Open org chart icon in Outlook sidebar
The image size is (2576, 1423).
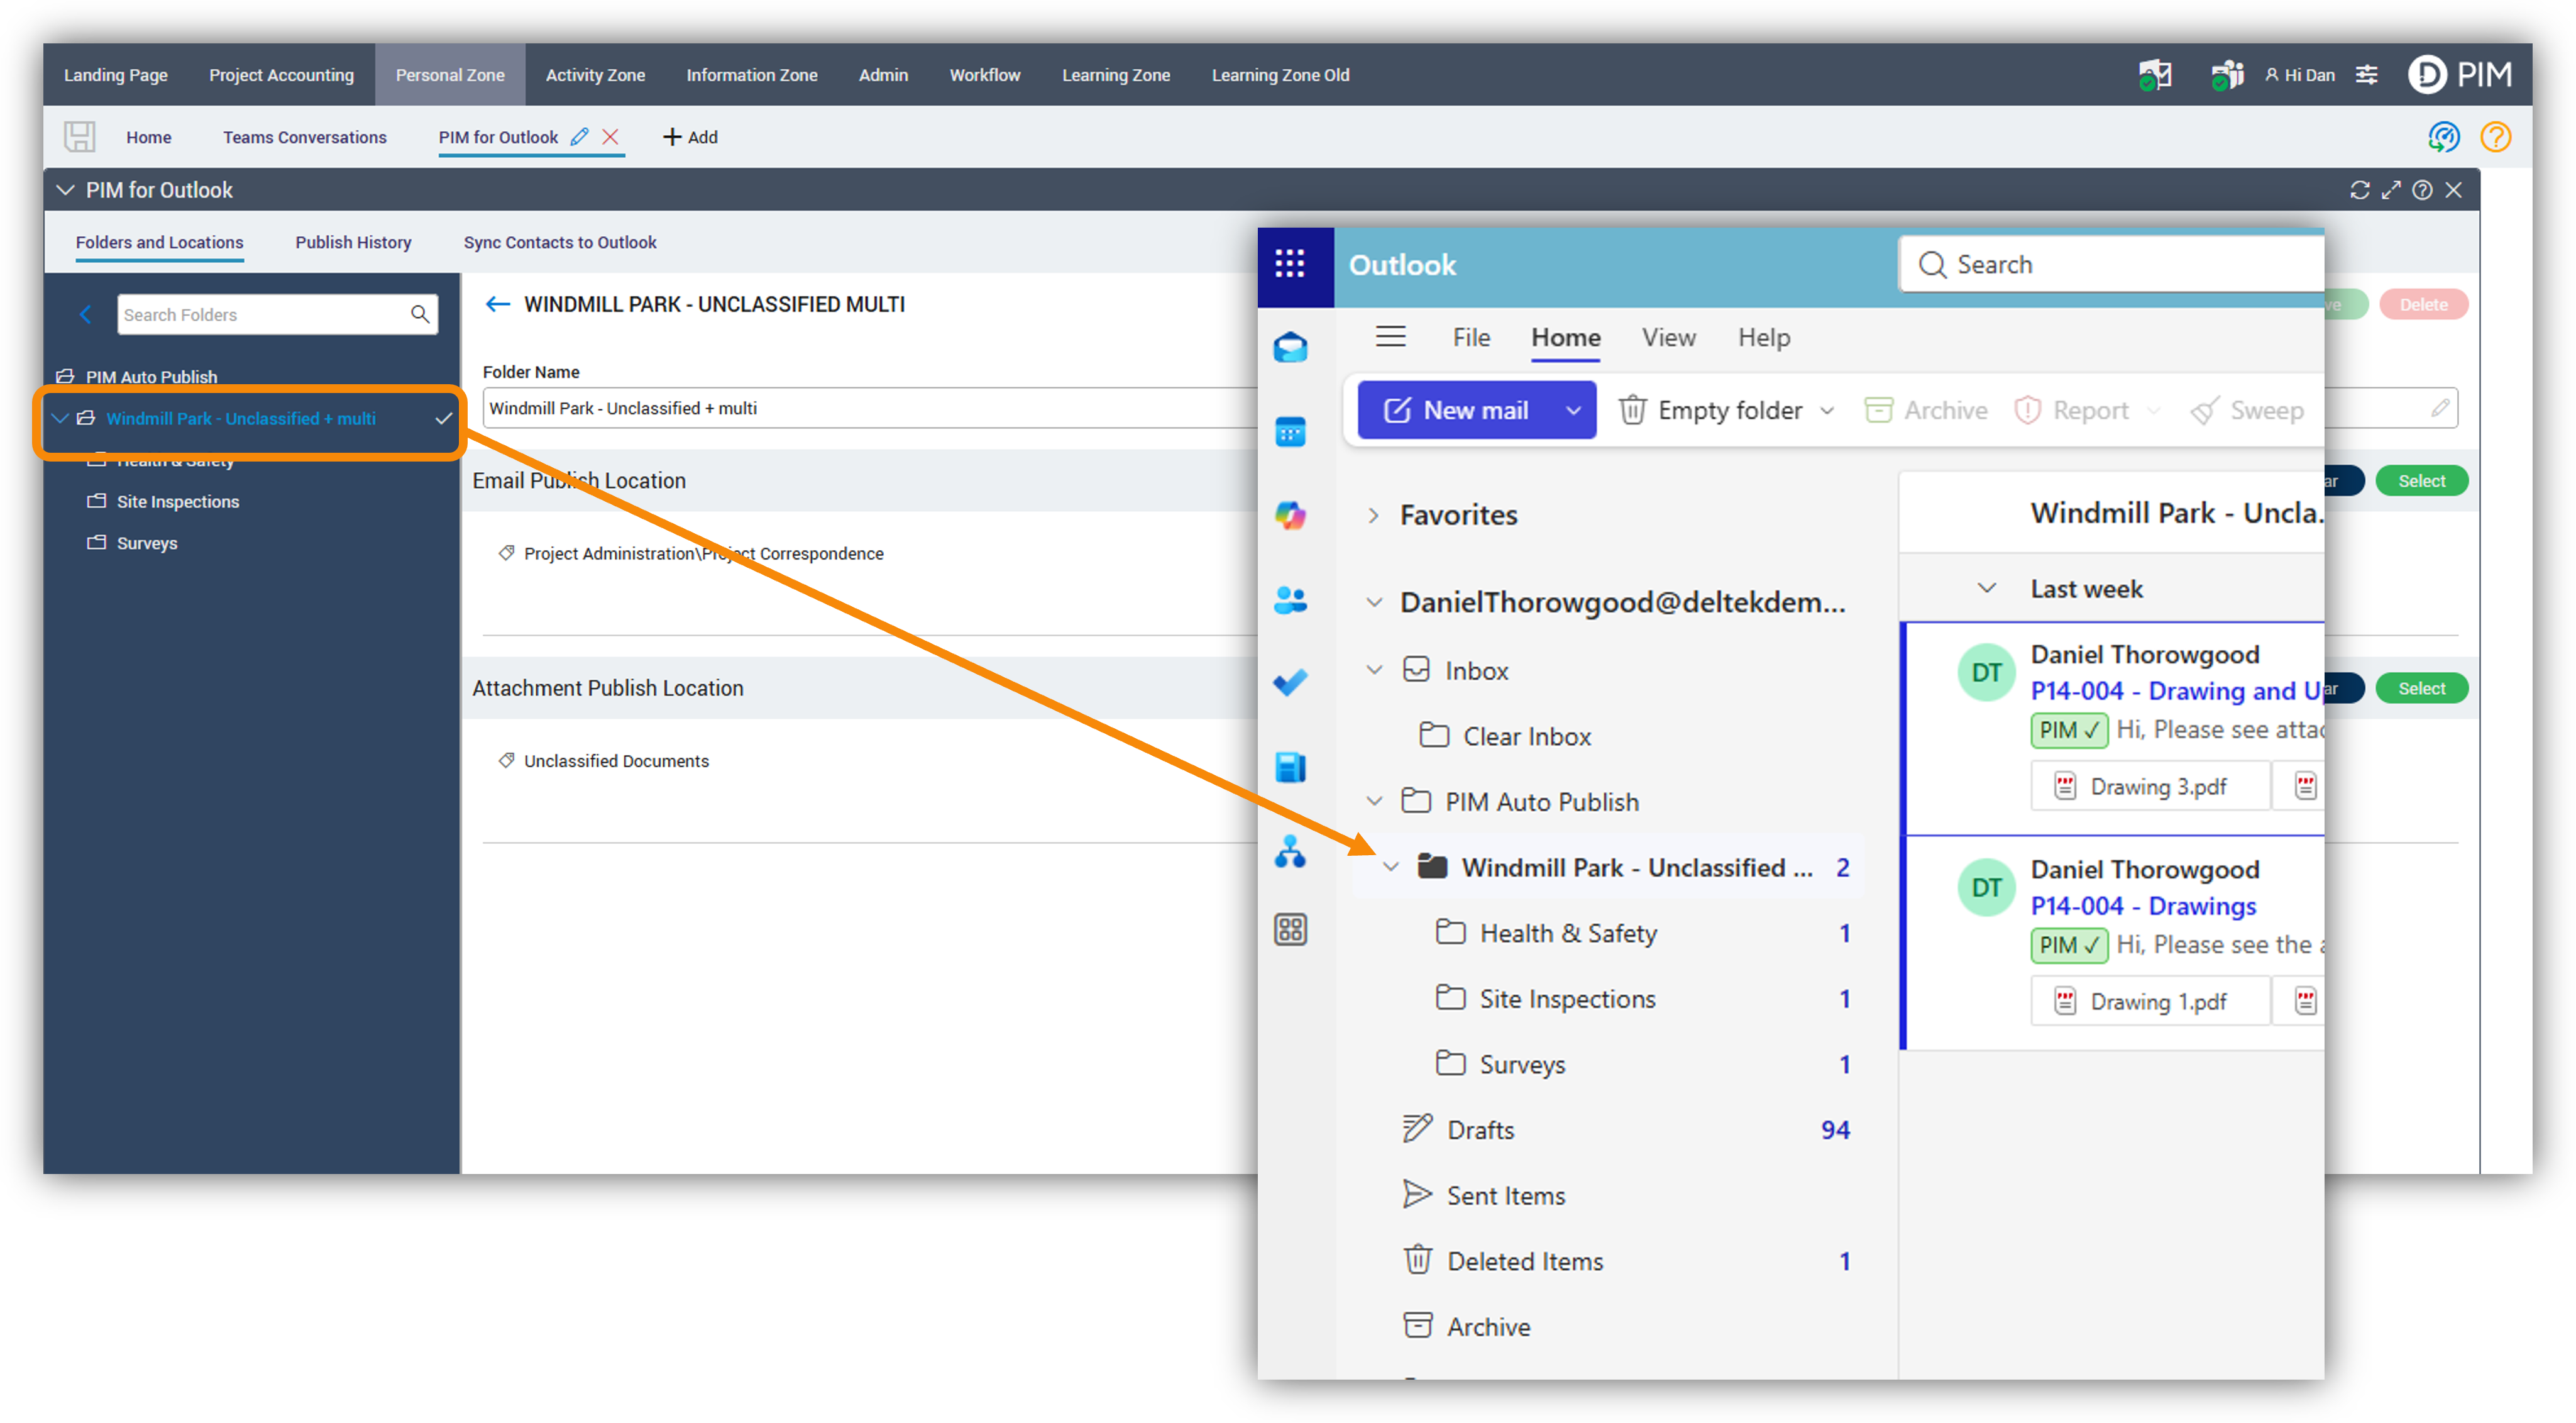(x=1290, y=851)
